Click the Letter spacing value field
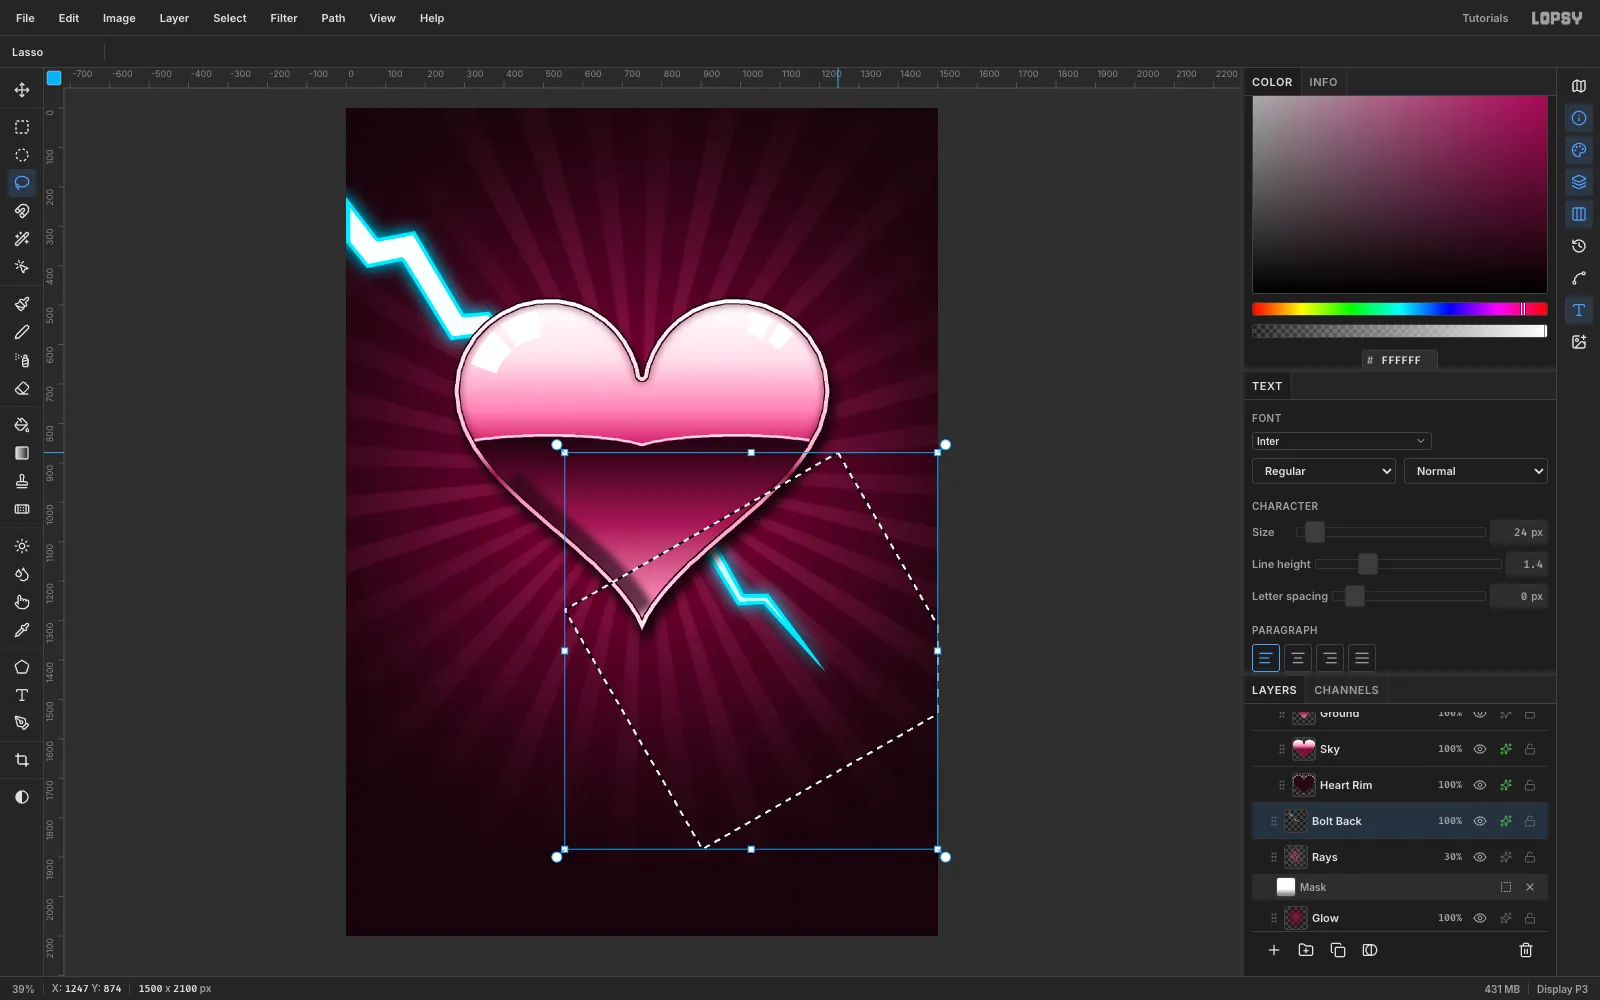 click(1519, 596)
